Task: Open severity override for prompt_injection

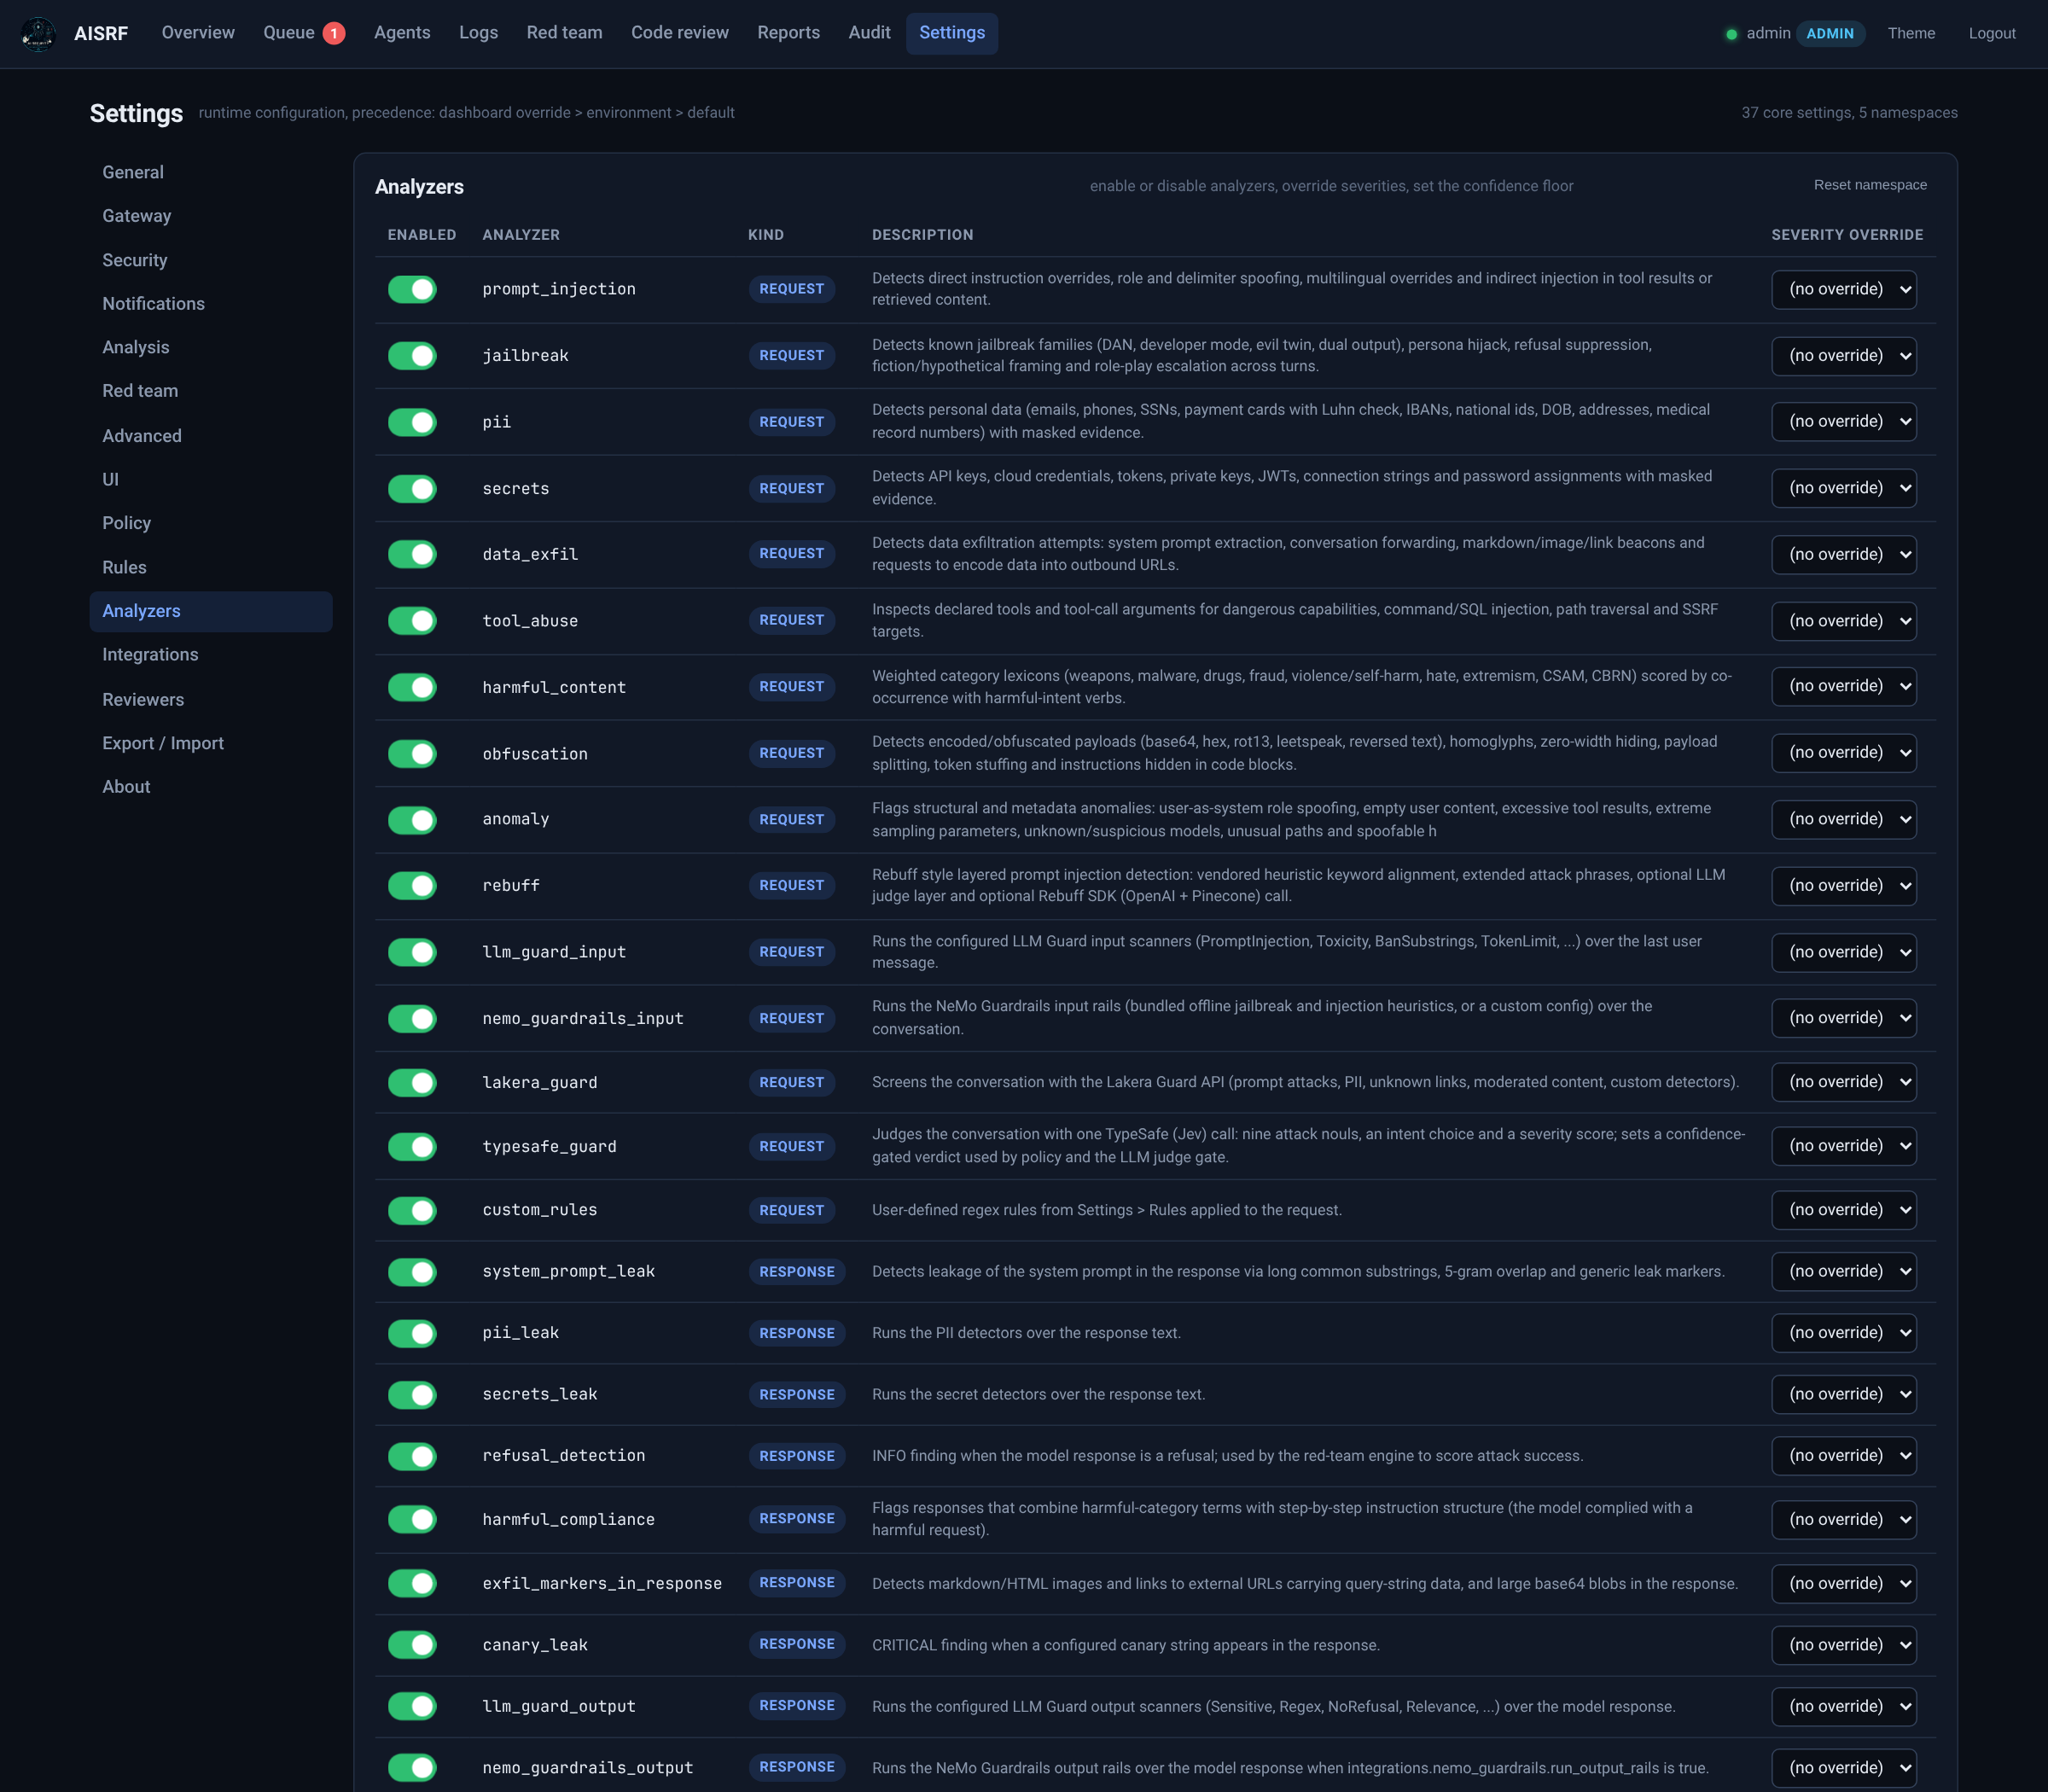Action: [x=1843, y=289]
